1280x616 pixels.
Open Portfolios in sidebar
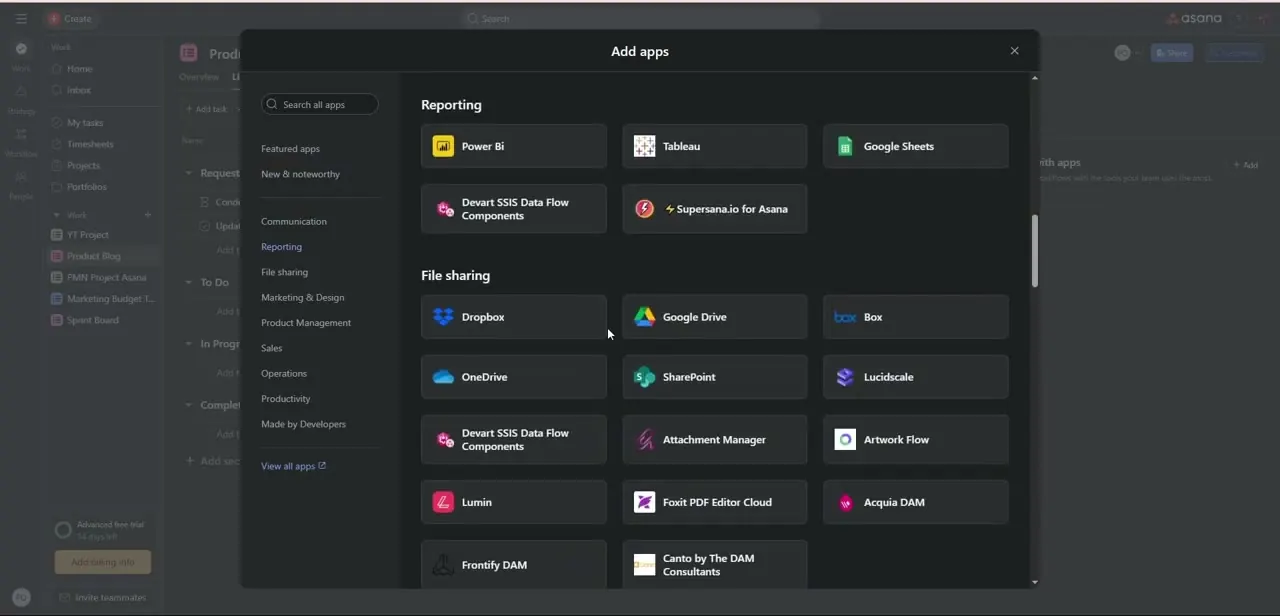[86, 187]
